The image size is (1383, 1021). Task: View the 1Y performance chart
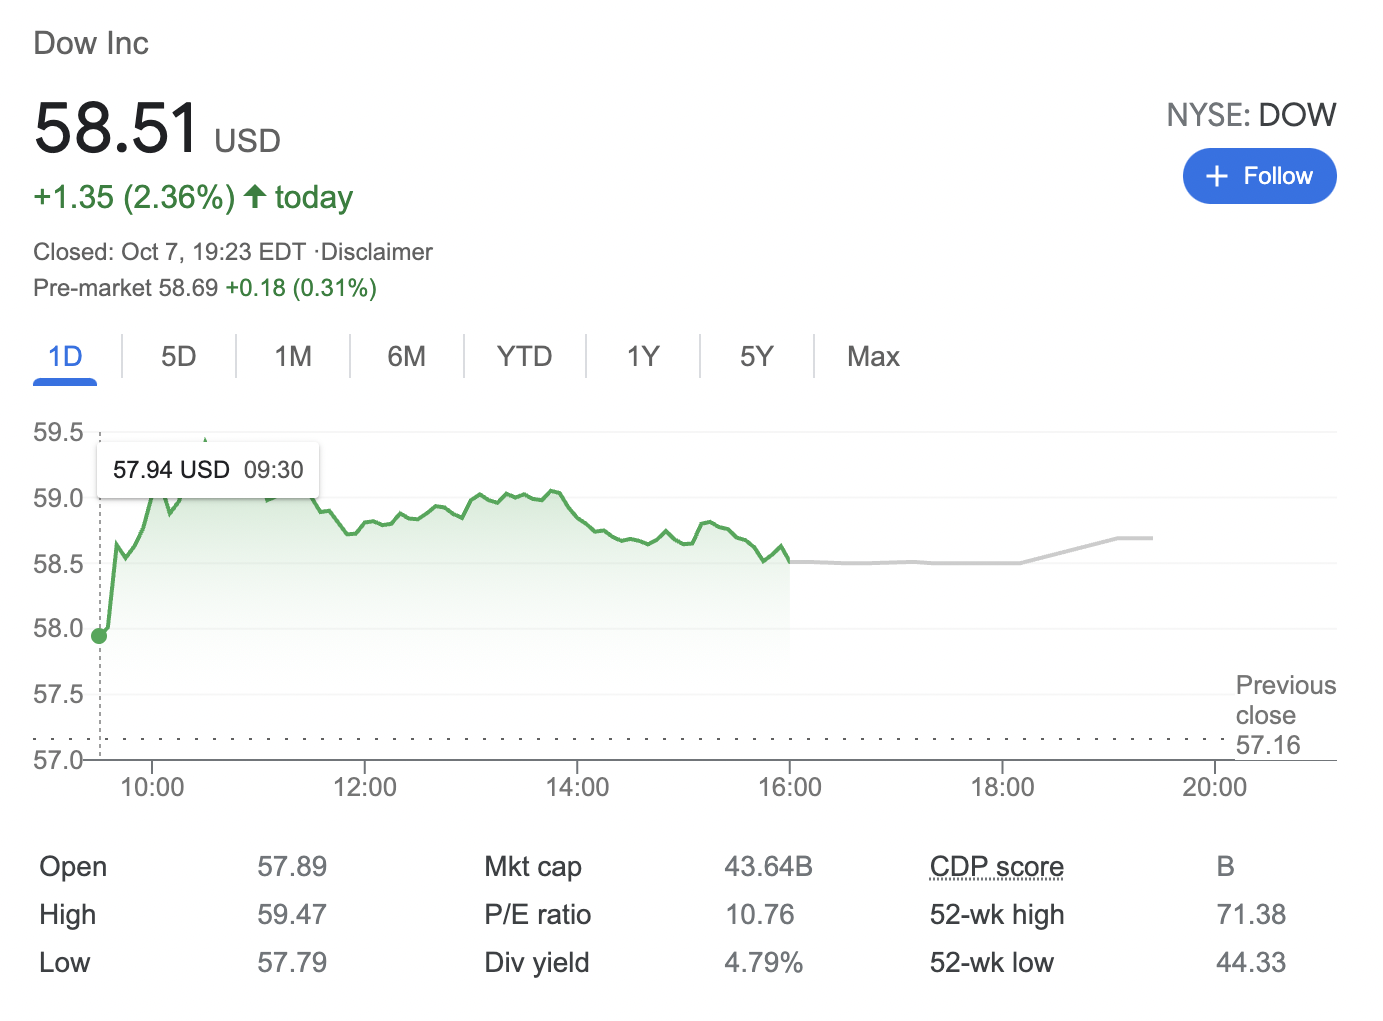[x=641, y=356]
